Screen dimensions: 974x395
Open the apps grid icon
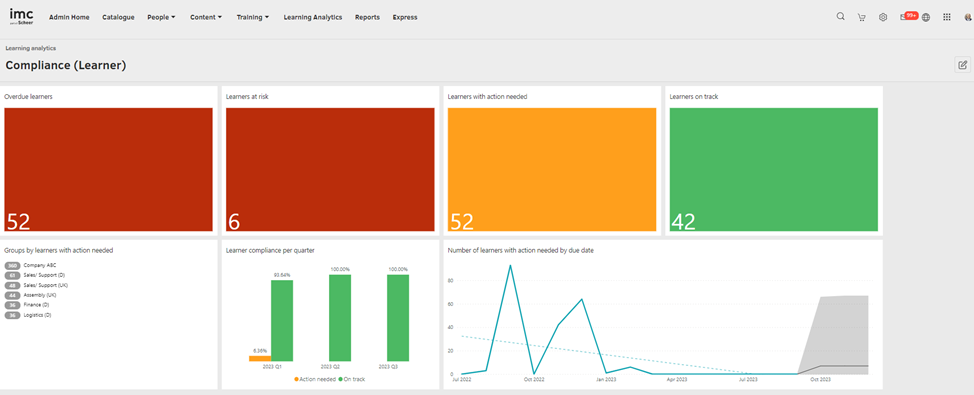pos(947,17)
